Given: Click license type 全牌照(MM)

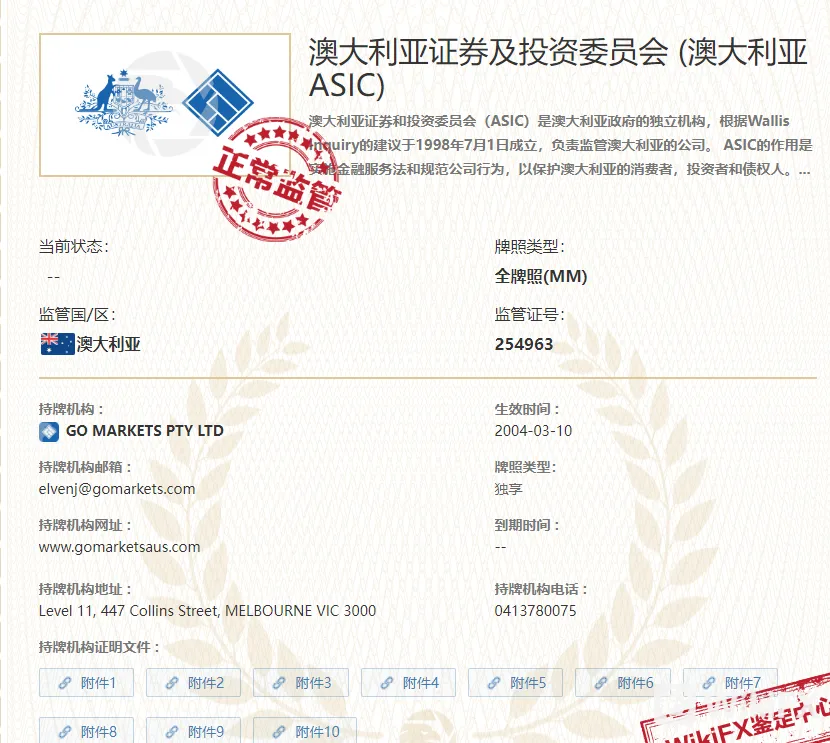Looking at the screenshot, I should coord(541,276).
